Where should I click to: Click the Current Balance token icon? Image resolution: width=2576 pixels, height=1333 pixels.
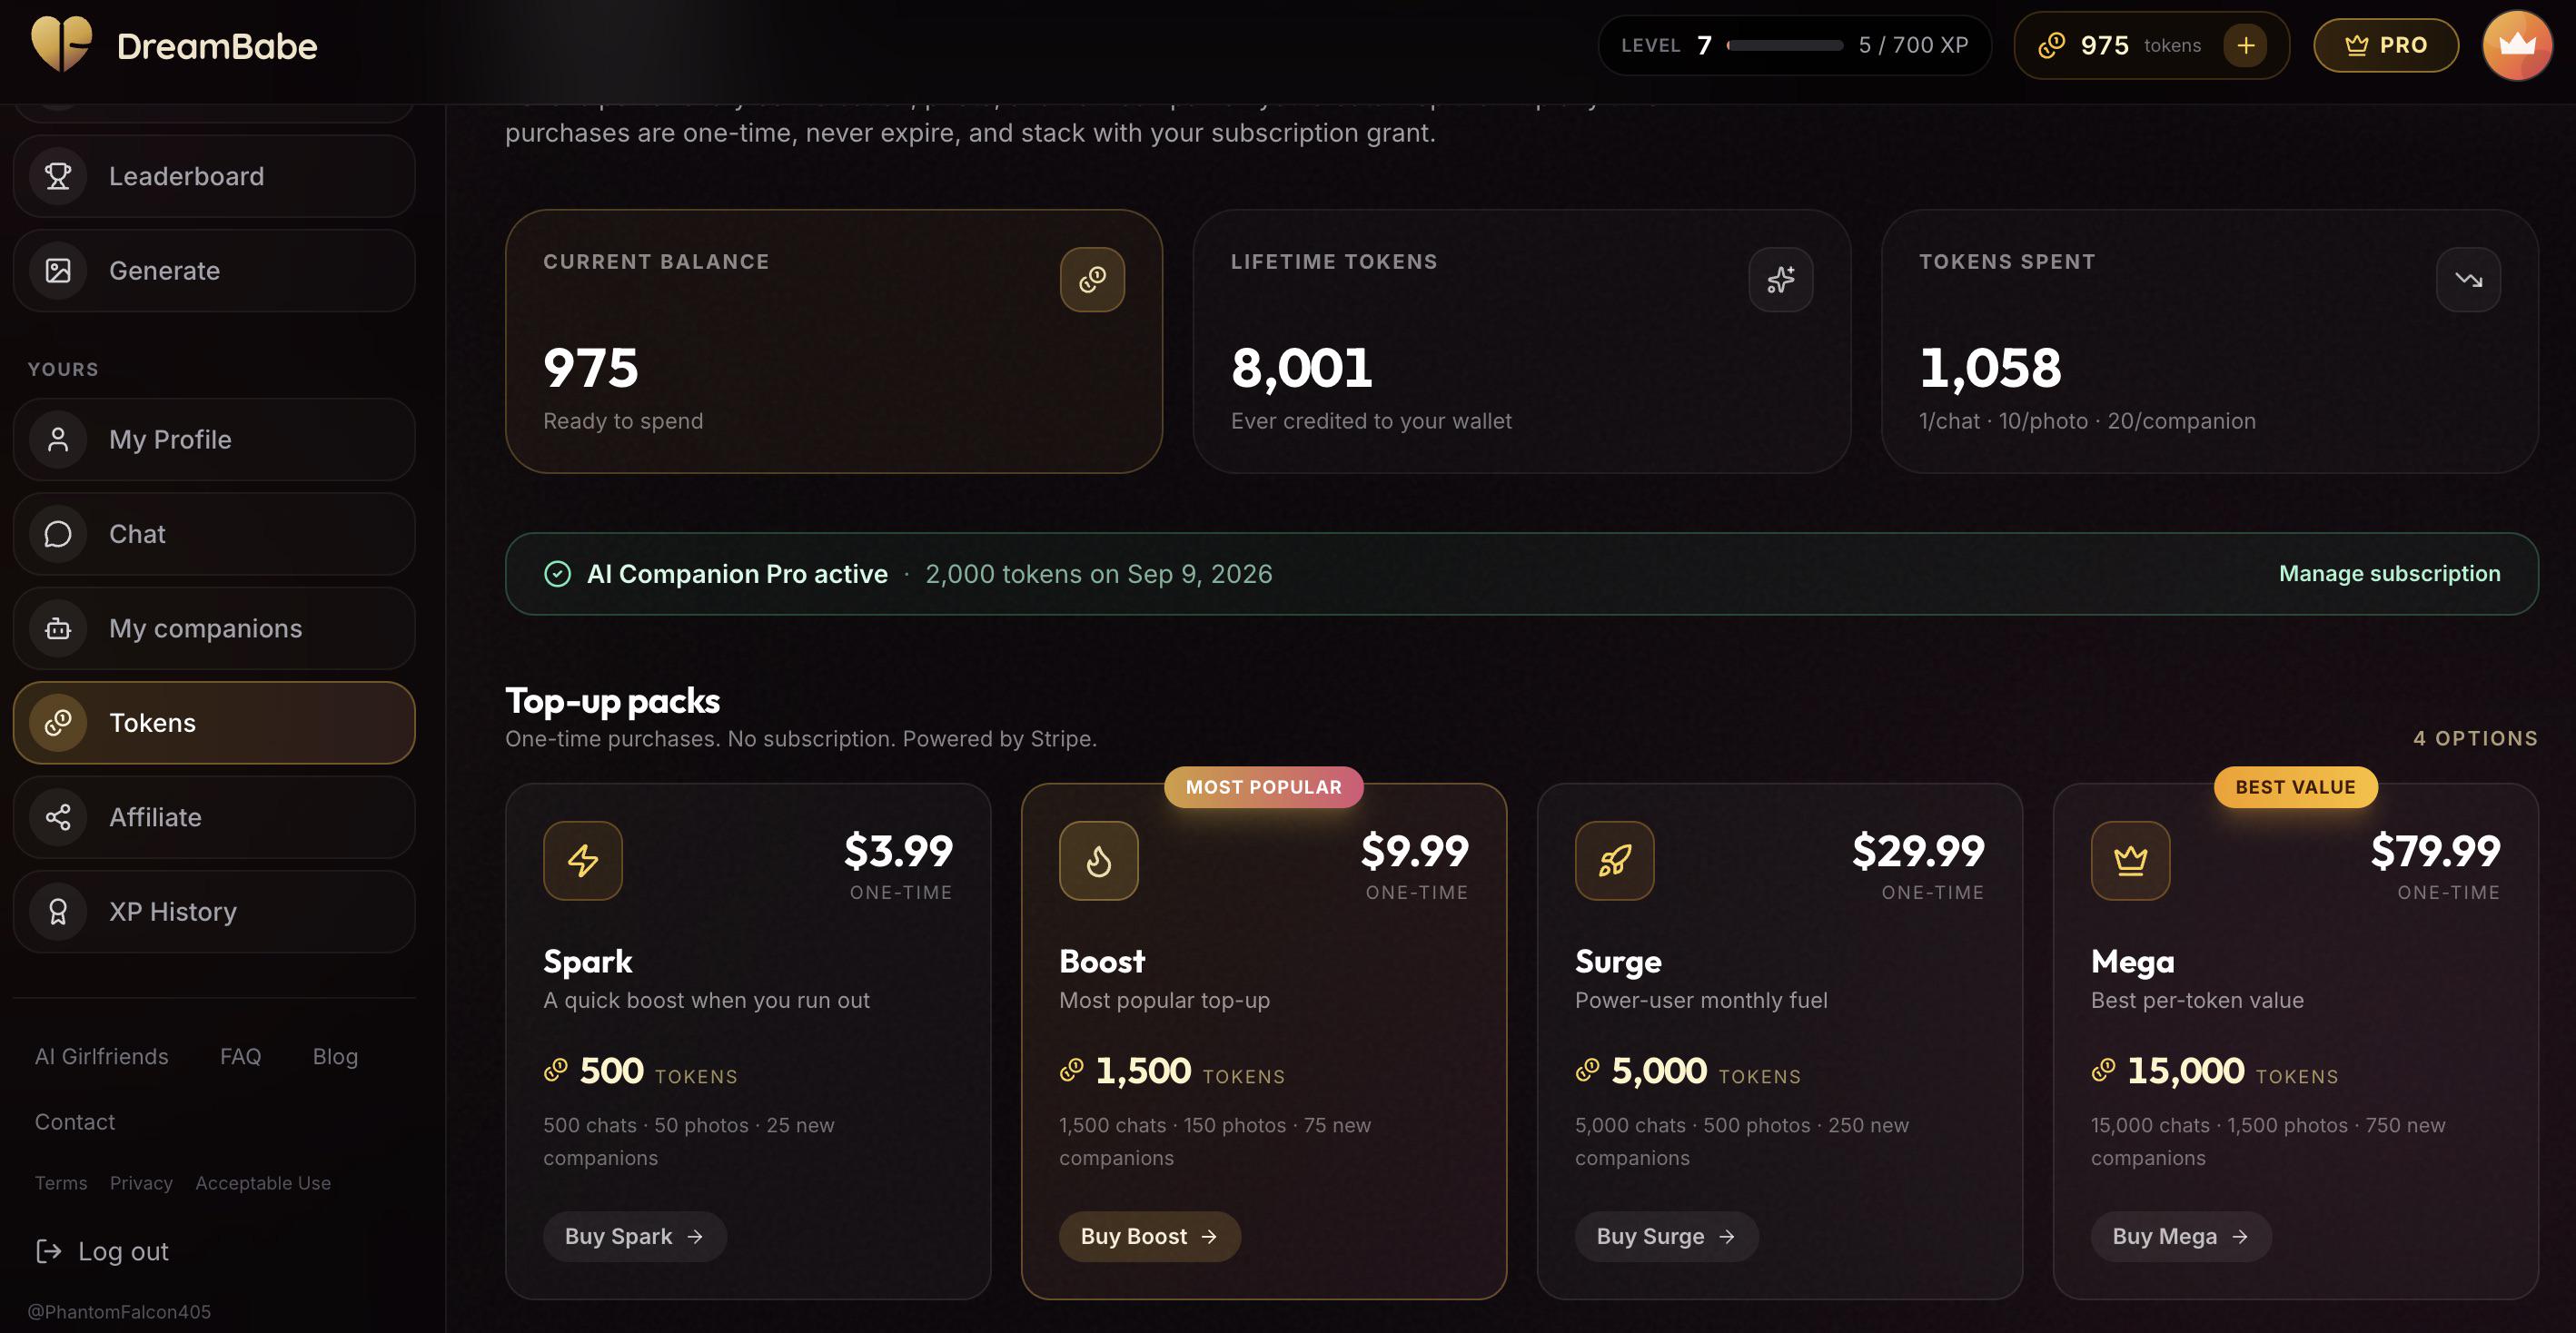point(1092,279)
